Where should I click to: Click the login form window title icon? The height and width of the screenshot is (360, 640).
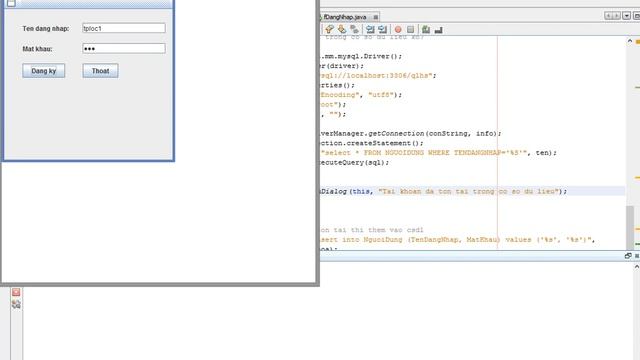11,3
